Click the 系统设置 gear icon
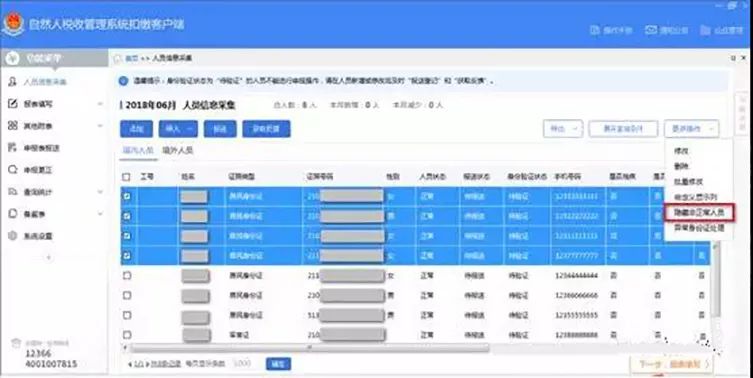 click(12, 236)
